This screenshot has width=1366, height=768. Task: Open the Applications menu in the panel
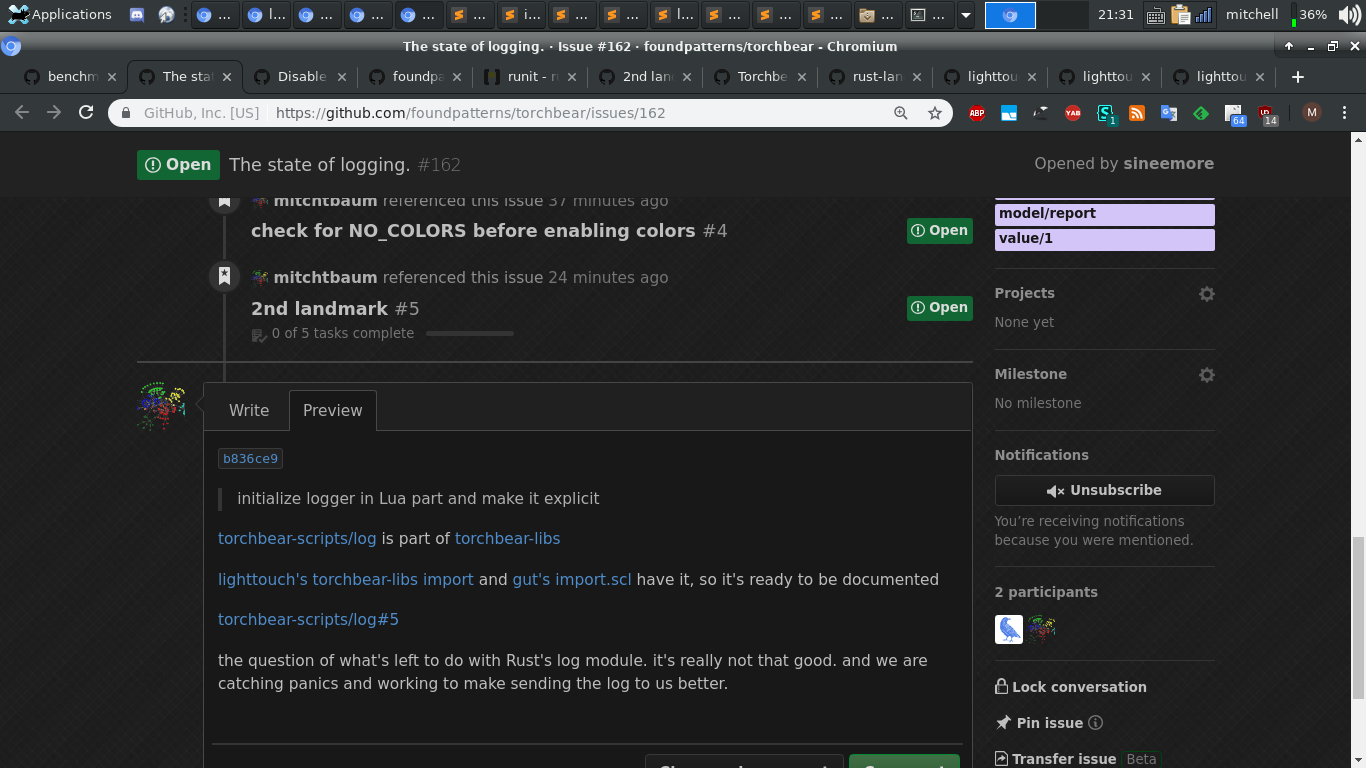coord(60,15)
